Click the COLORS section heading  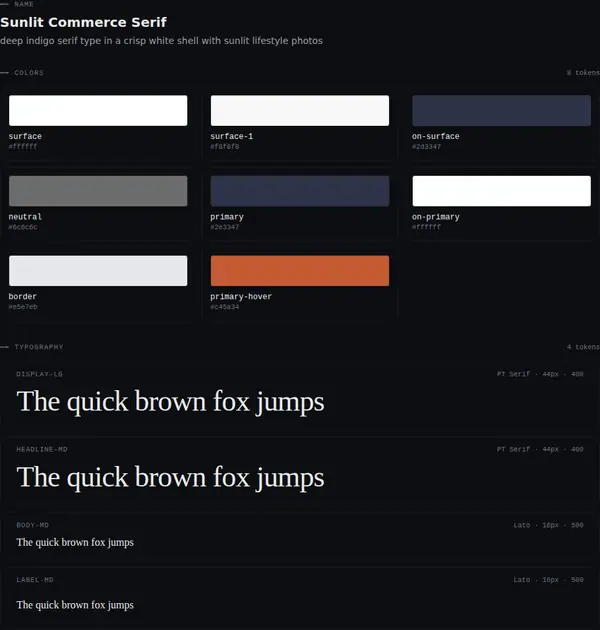point(29,73)
